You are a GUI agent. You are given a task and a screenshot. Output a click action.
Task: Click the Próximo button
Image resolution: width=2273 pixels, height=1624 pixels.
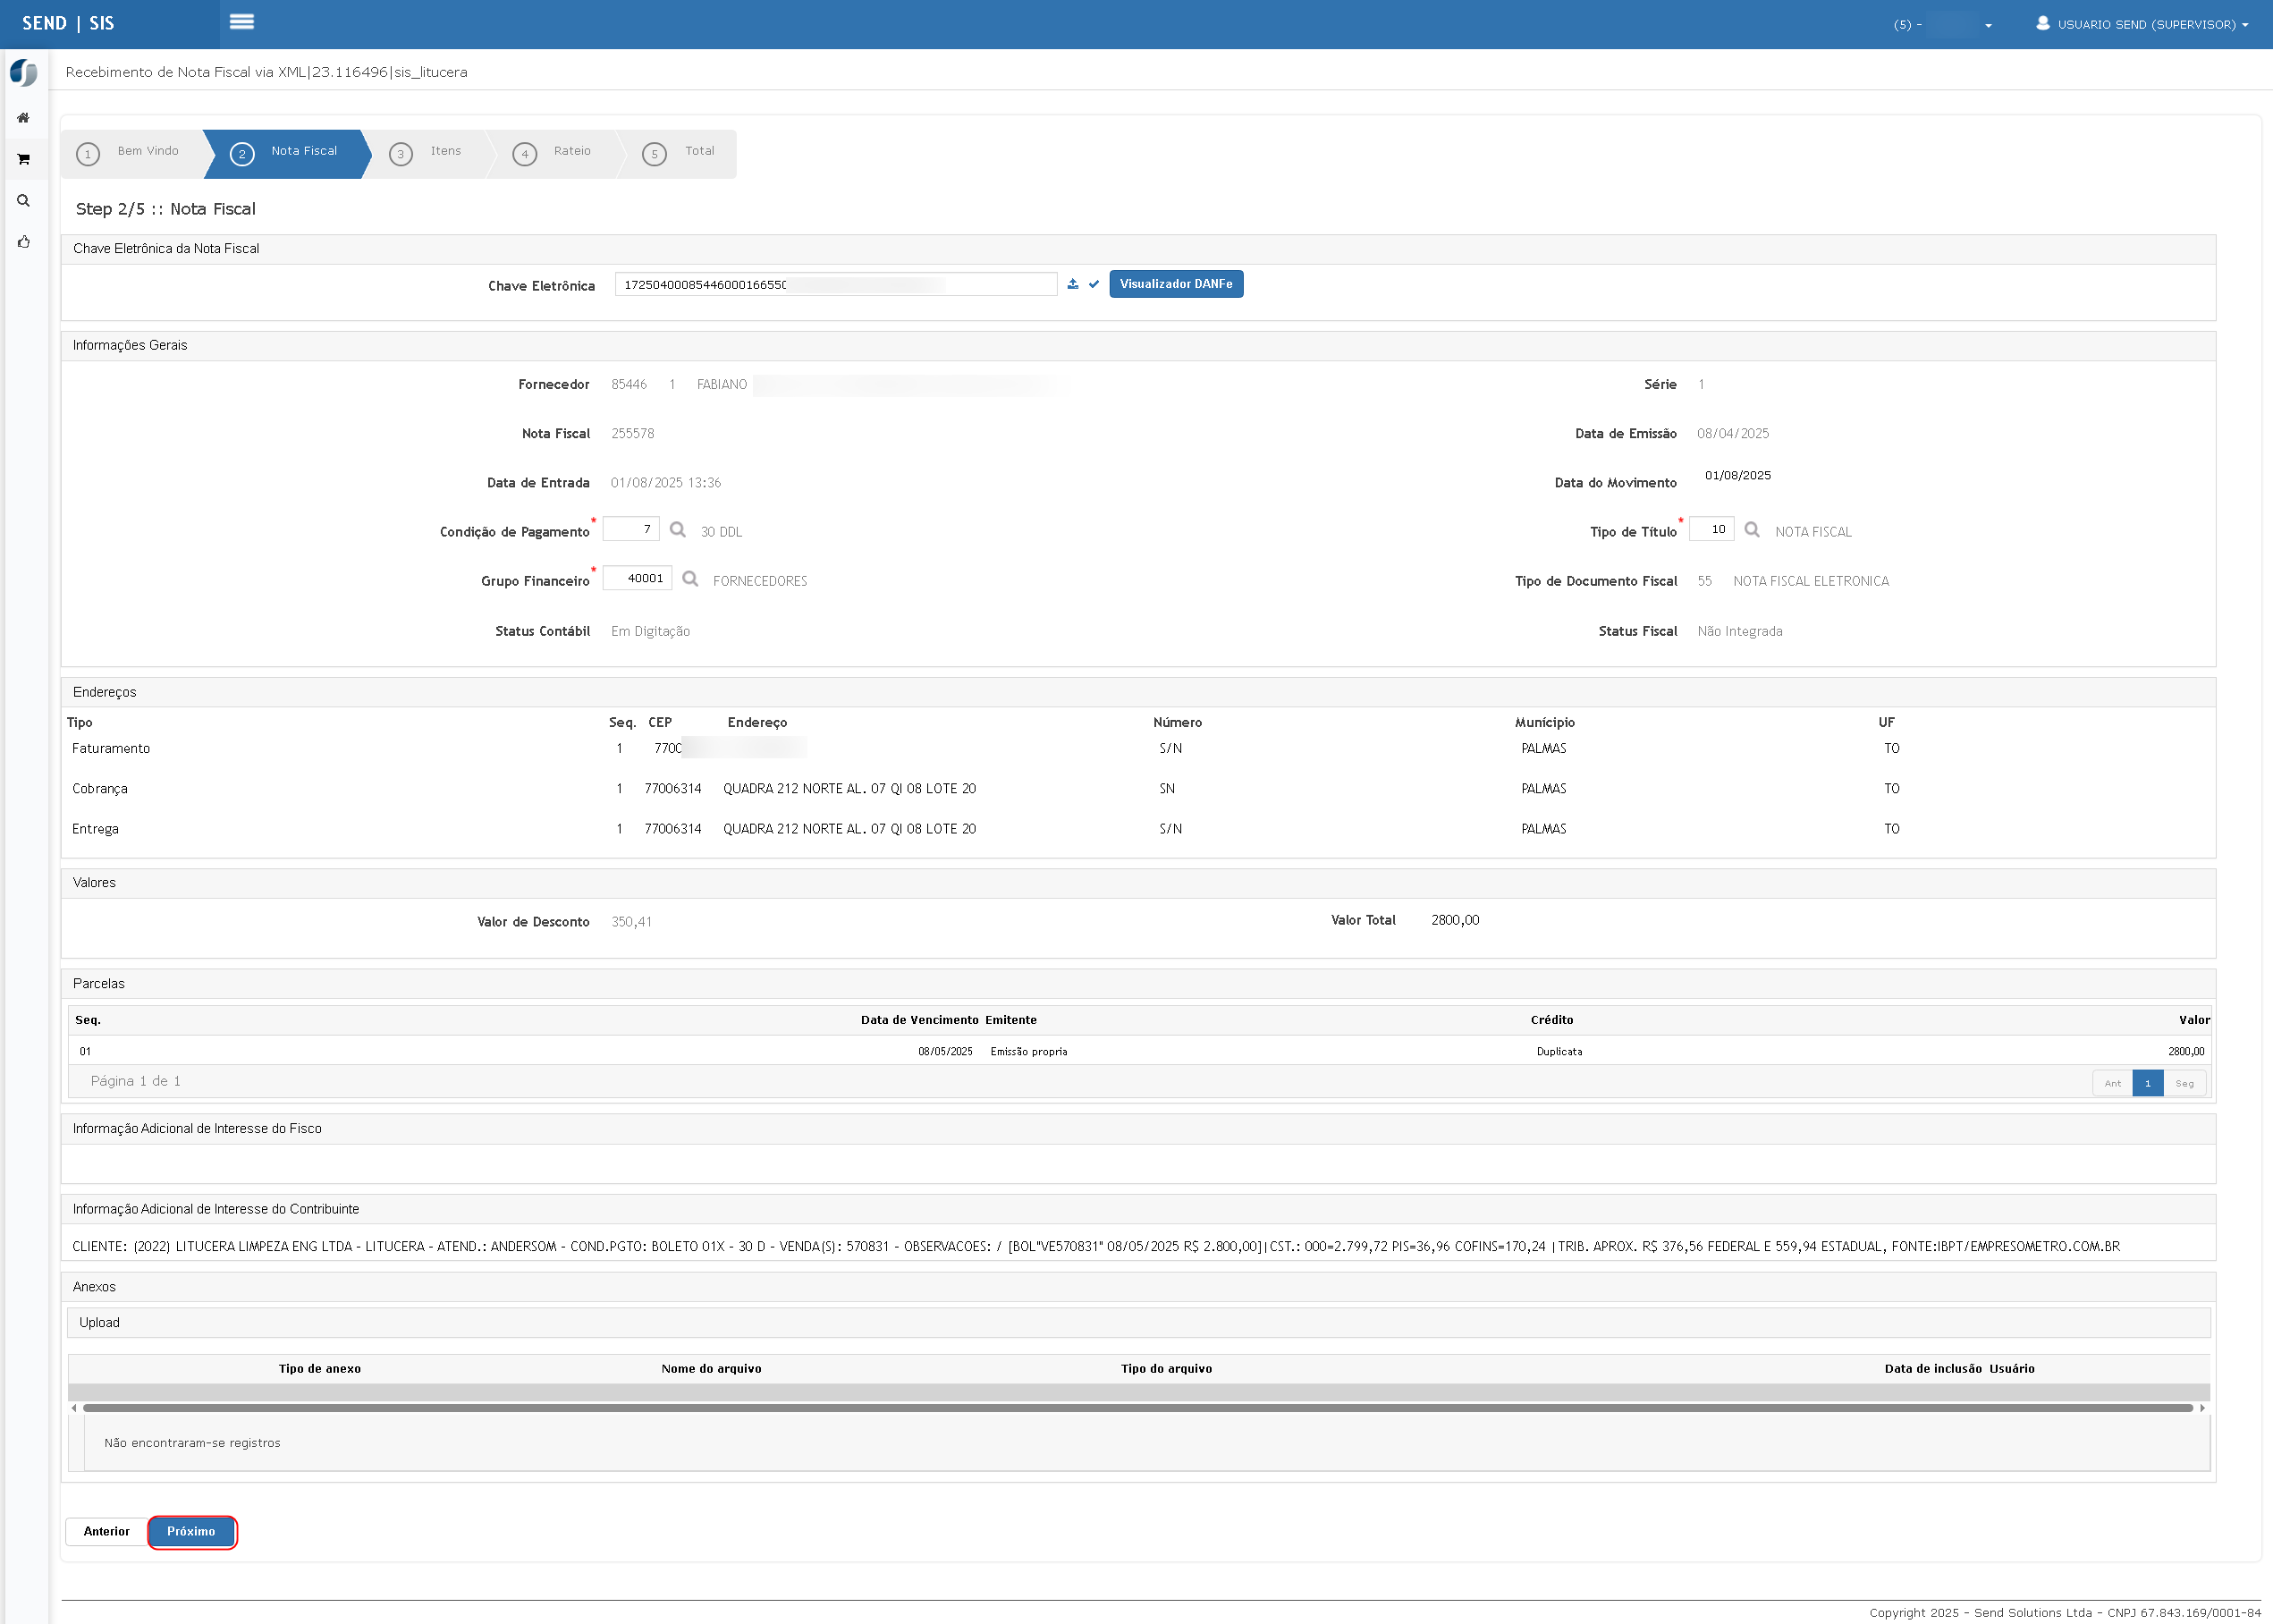pyautogui.click(x=191, y=1531)
